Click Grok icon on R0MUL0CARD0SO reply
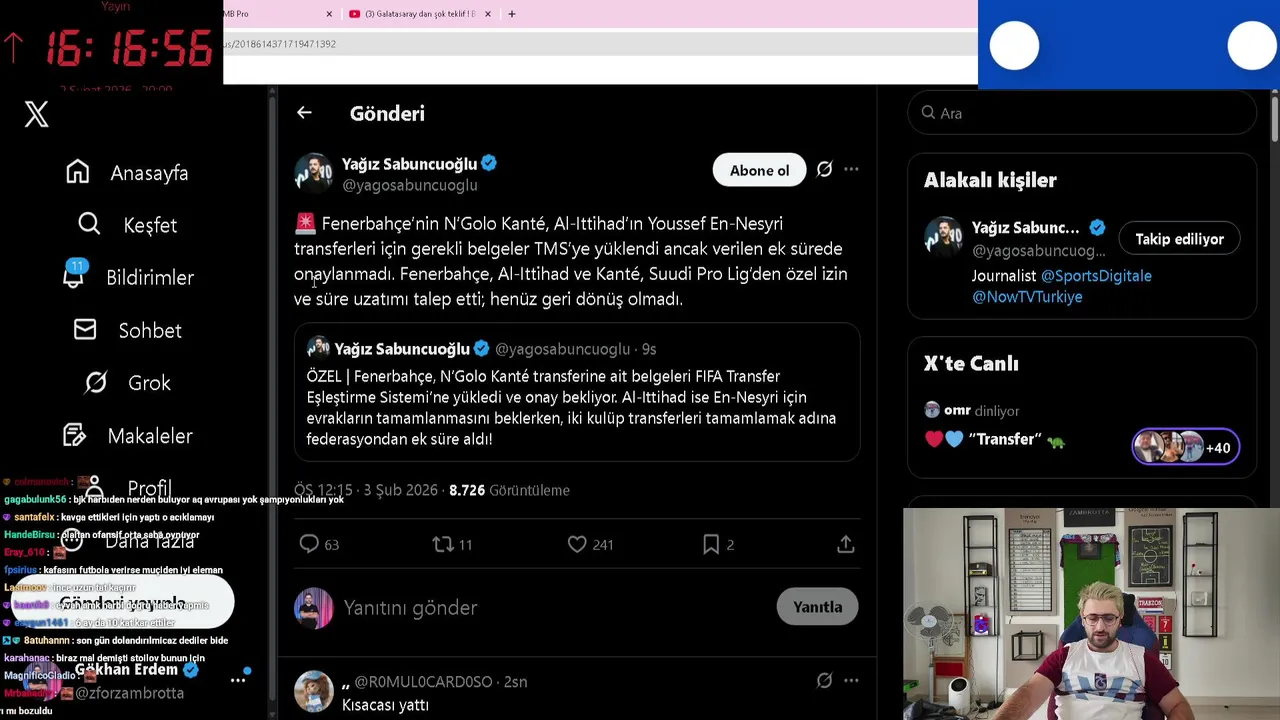 coord(824,681)
